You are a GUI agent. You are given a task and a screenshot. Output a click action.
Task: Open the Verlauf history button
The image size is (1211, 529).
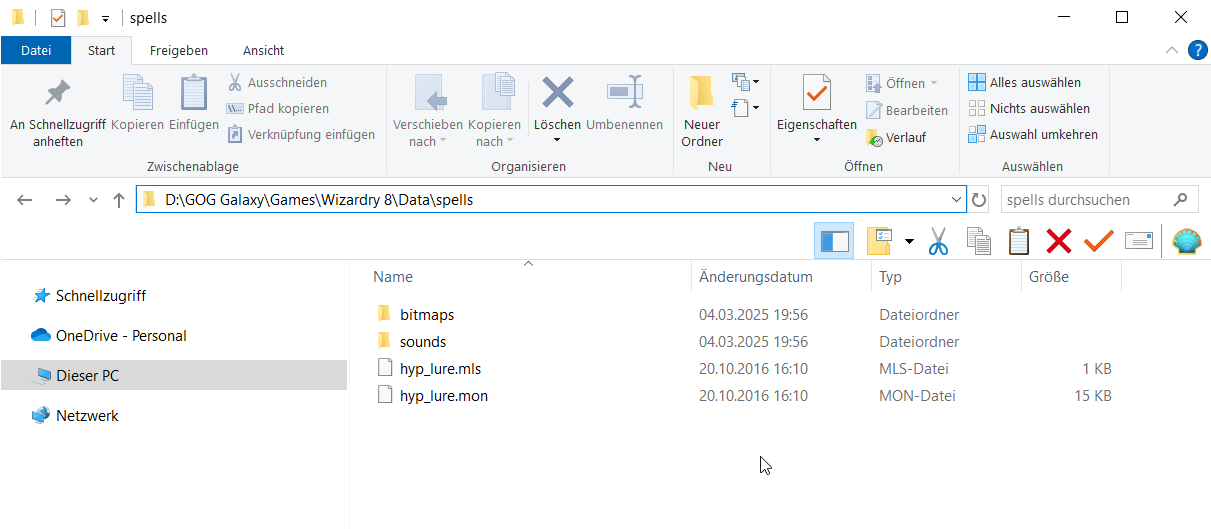pos(895,137)
